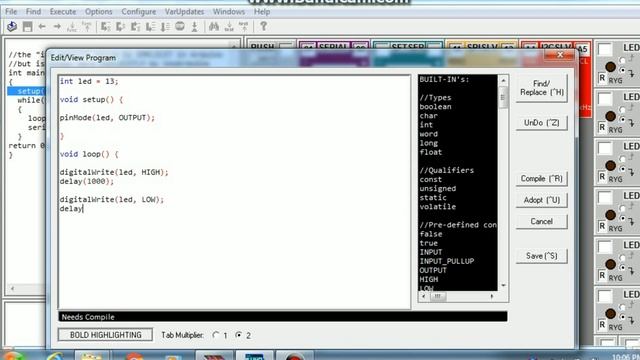Click 'word' in the built-ins list
The width and height of the screenshot is (640, 360).
(428, 134)
